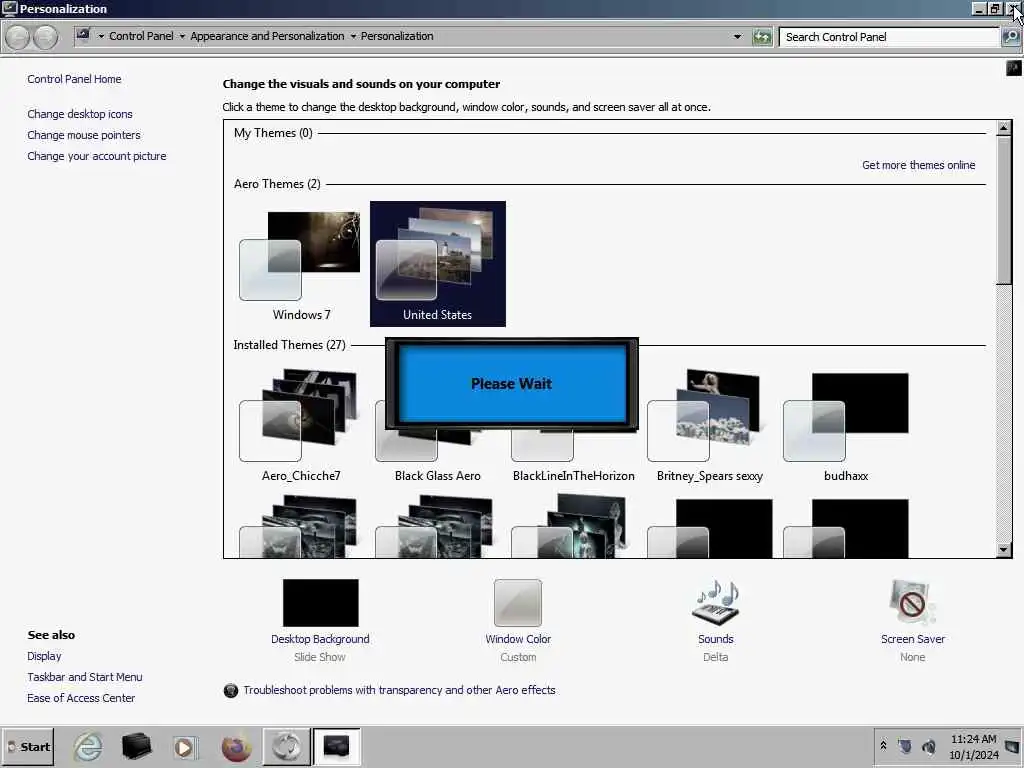Click the search magnifier icon

click(x=1010, y=37)
